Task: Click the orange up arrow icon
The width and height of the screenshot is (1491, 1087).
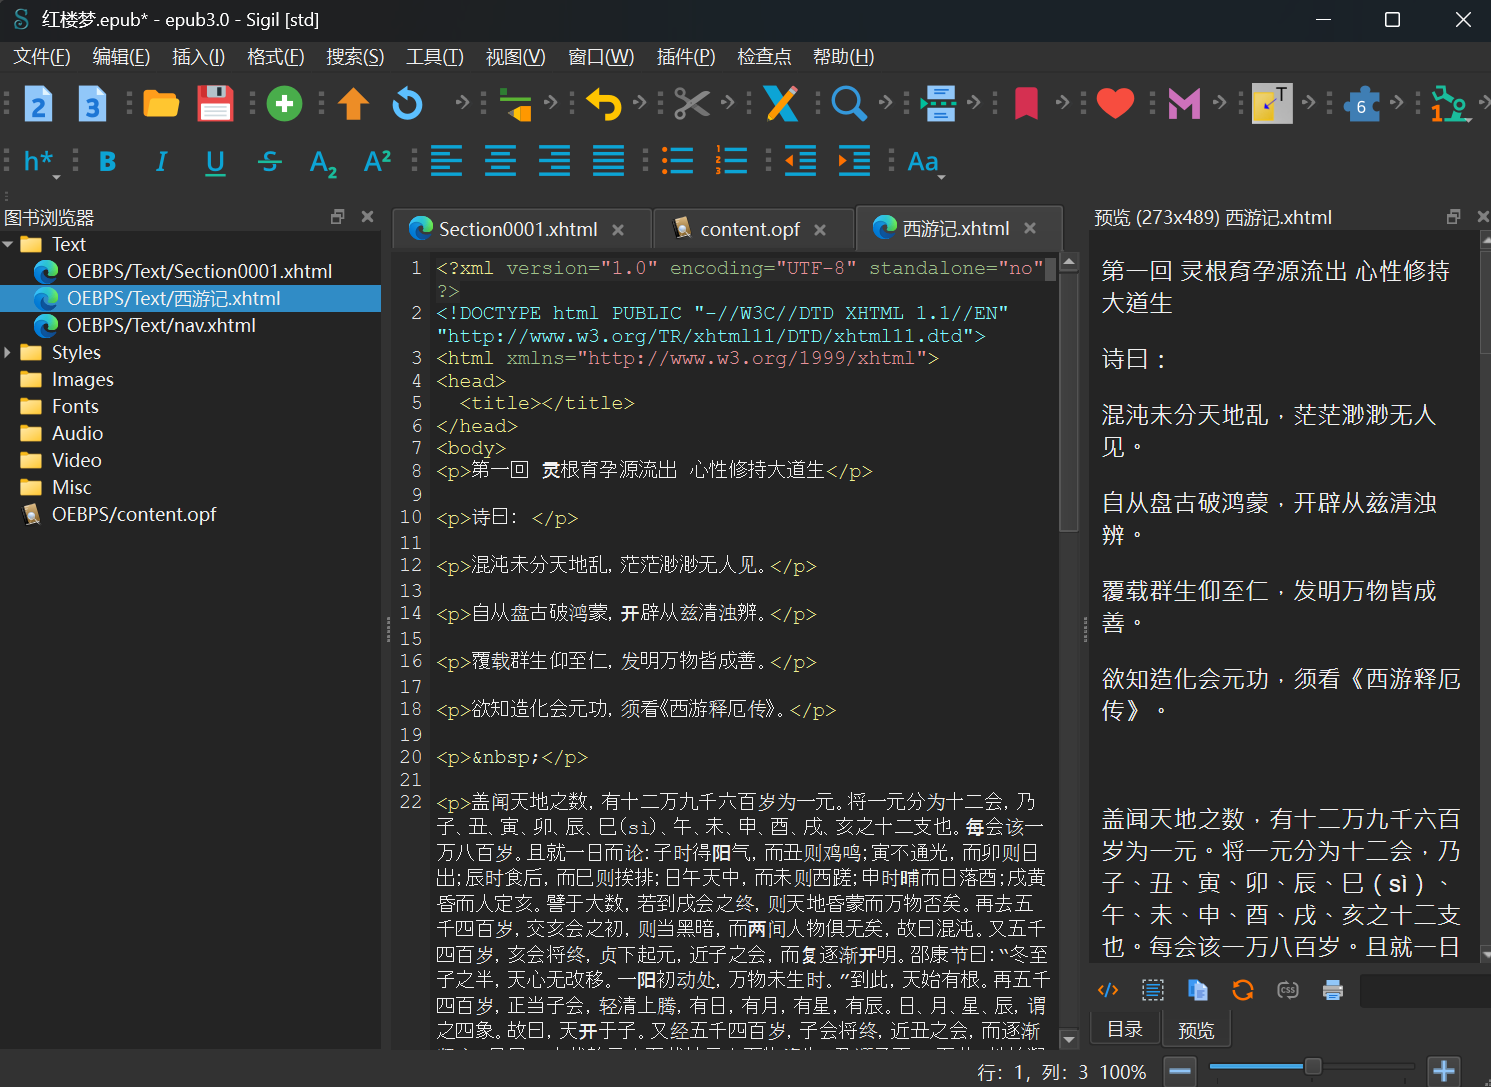Action: coord(353,103)
